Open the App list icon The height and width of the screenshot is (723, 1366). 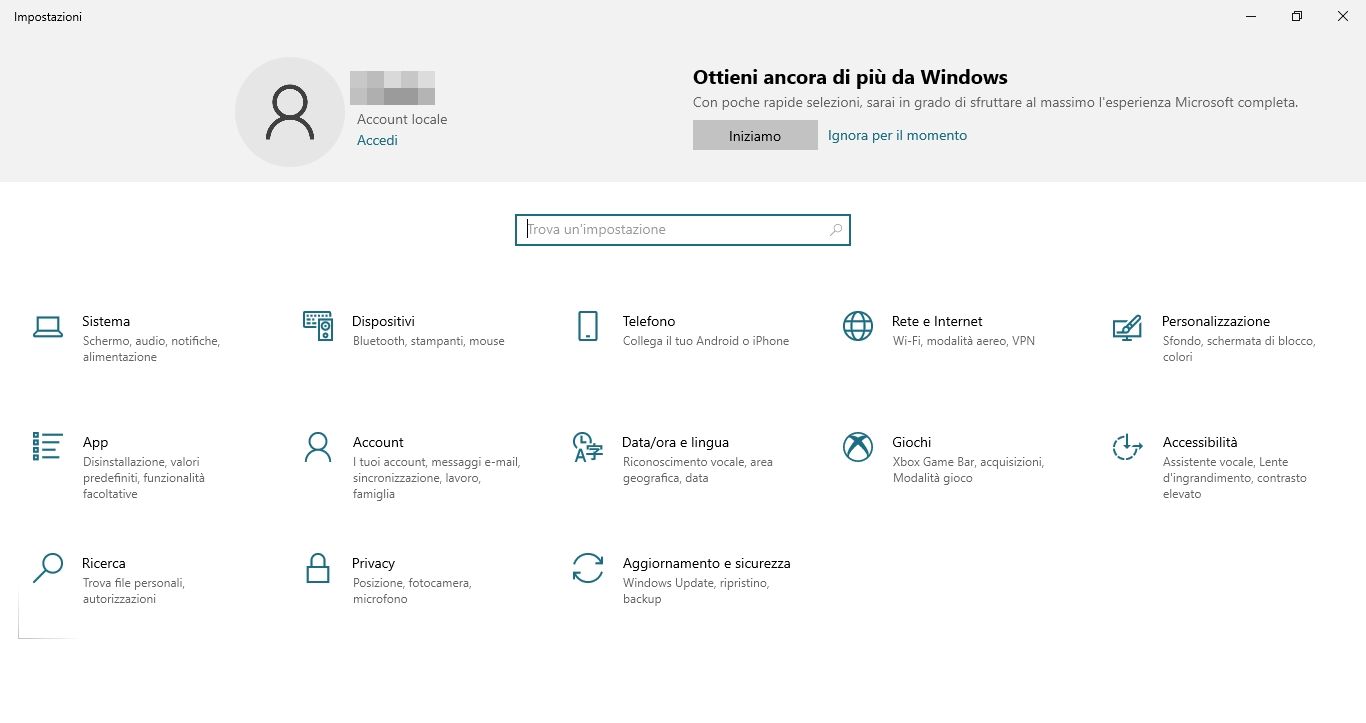coord(48,447)
